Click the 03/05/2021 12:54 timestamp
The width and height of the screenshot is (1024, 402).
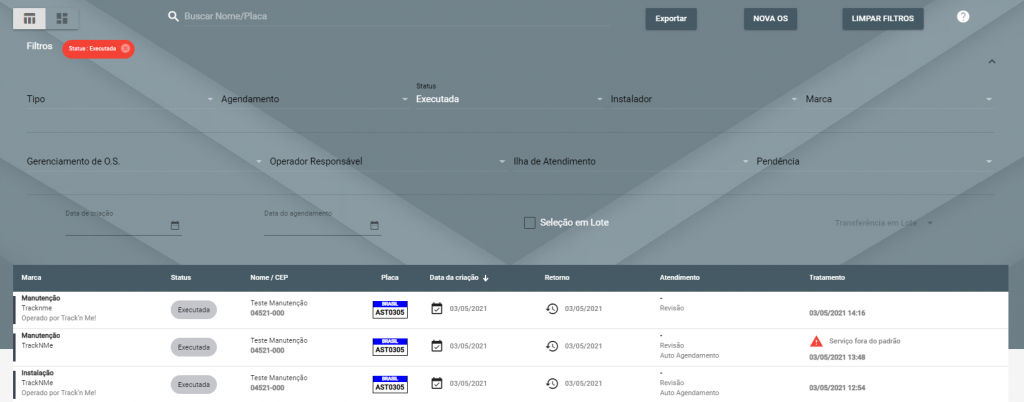click(x=837, y=388)
